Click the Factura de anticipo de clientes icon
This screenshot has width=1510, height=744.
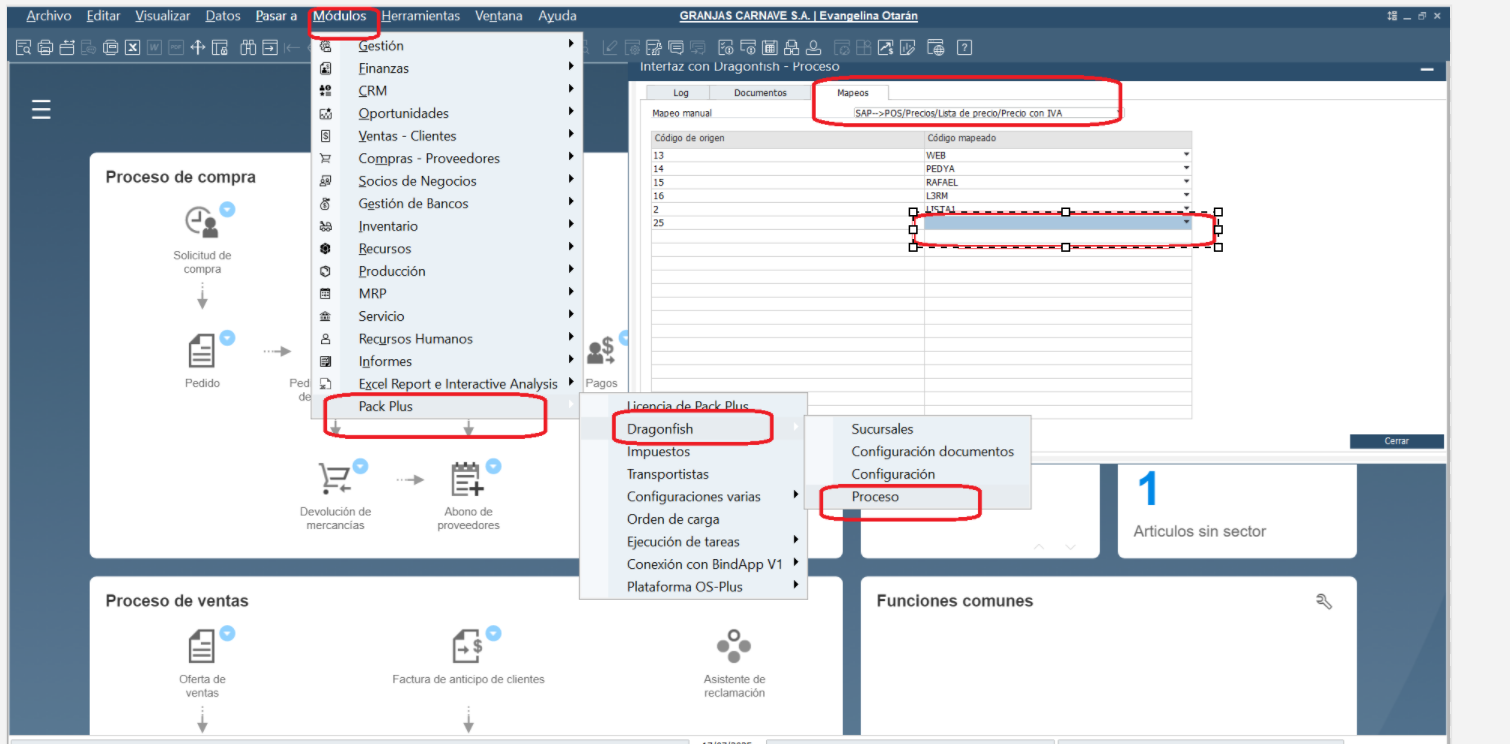[x=467, y=646]
